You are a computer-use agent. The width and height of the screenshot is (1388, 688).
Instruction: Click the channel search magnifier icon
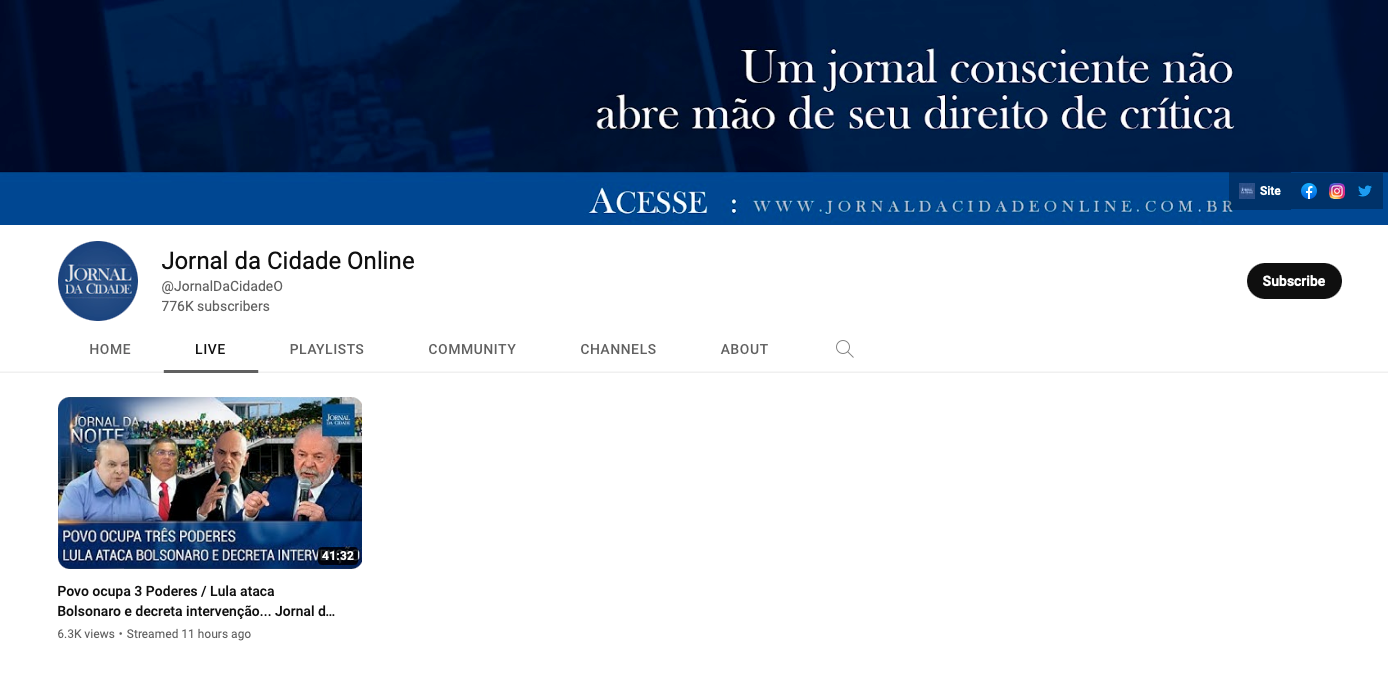point(845,349)
